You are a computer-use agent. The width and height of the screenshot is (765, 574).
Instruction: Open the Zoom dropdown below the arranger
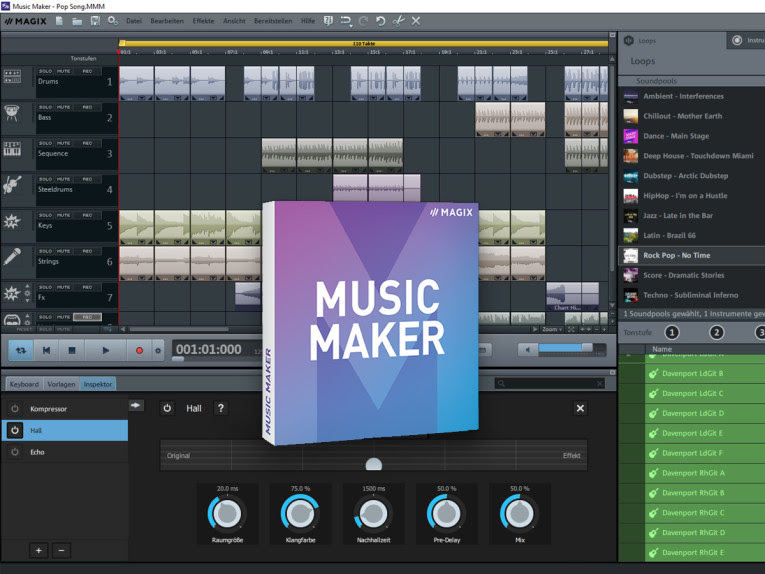pyautogui.click(x=552, y=330)
